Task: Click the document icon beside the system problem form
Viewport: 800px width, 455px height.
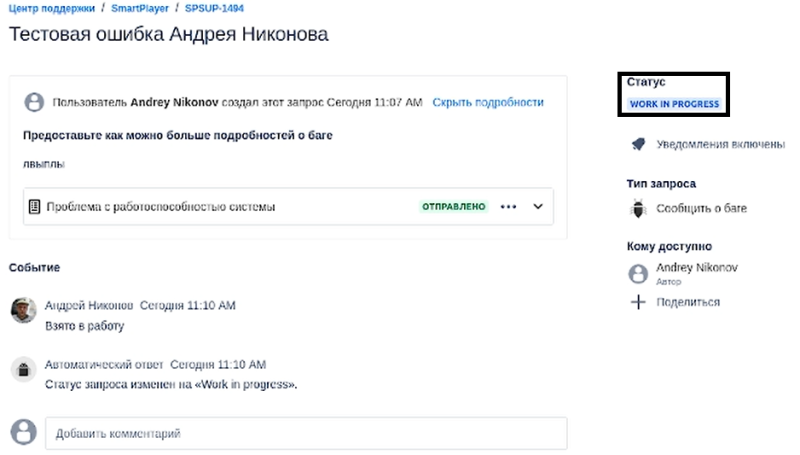Action: [x=35, y=207]
